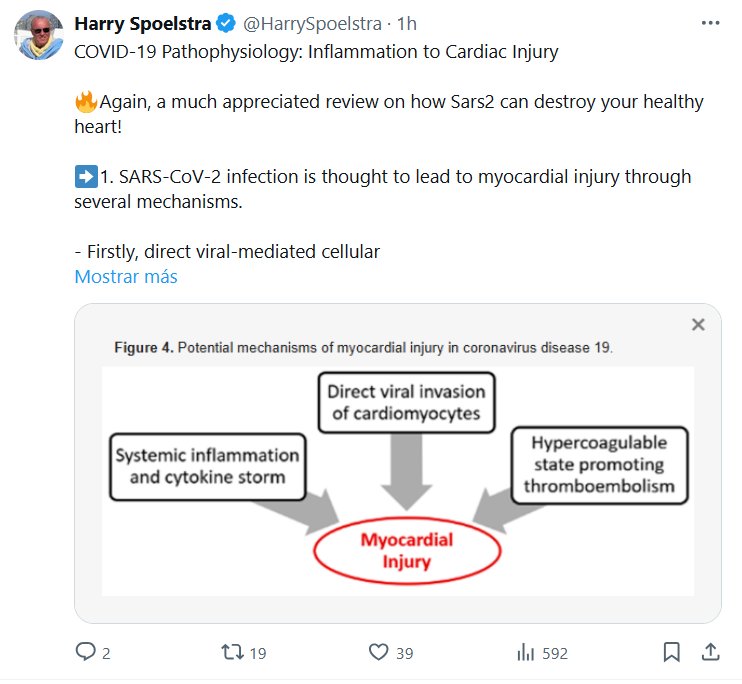Image resolution: width=742 pixels, height=684 pixels.
Task: Click the Systemic inflammation and cytokine storm box
Action: (208, 465)
